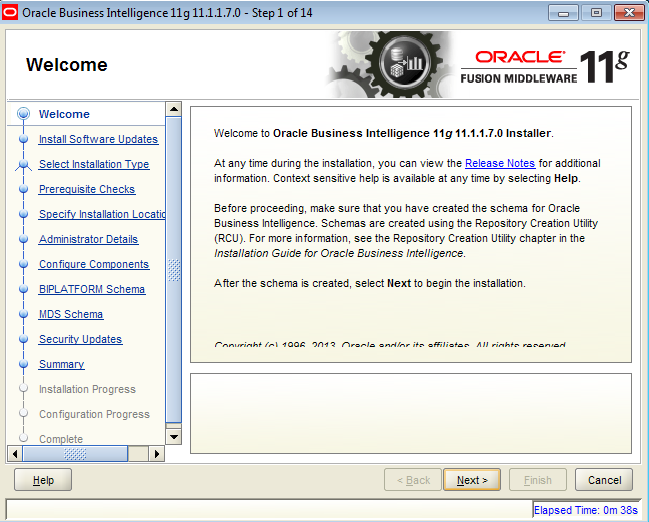Click the Configuration Progress step bullet
This screenshot has height=522, width=649.
(x=24, y=413)
